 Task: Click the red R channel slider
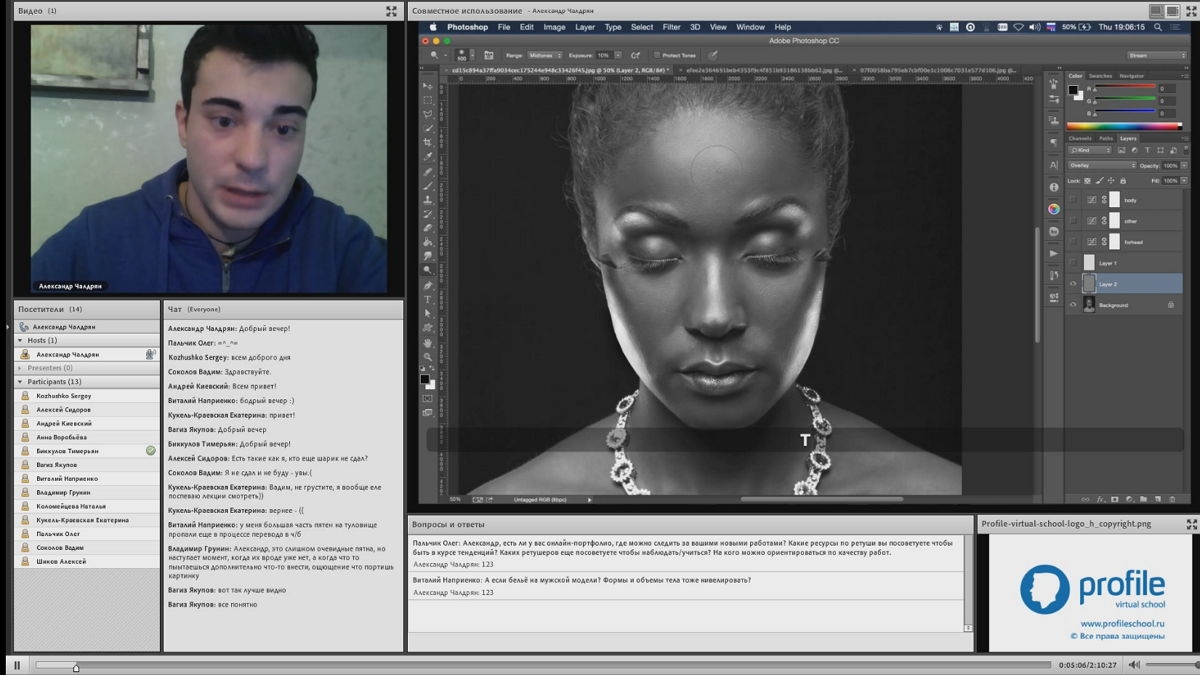(x=1125, y=88)
